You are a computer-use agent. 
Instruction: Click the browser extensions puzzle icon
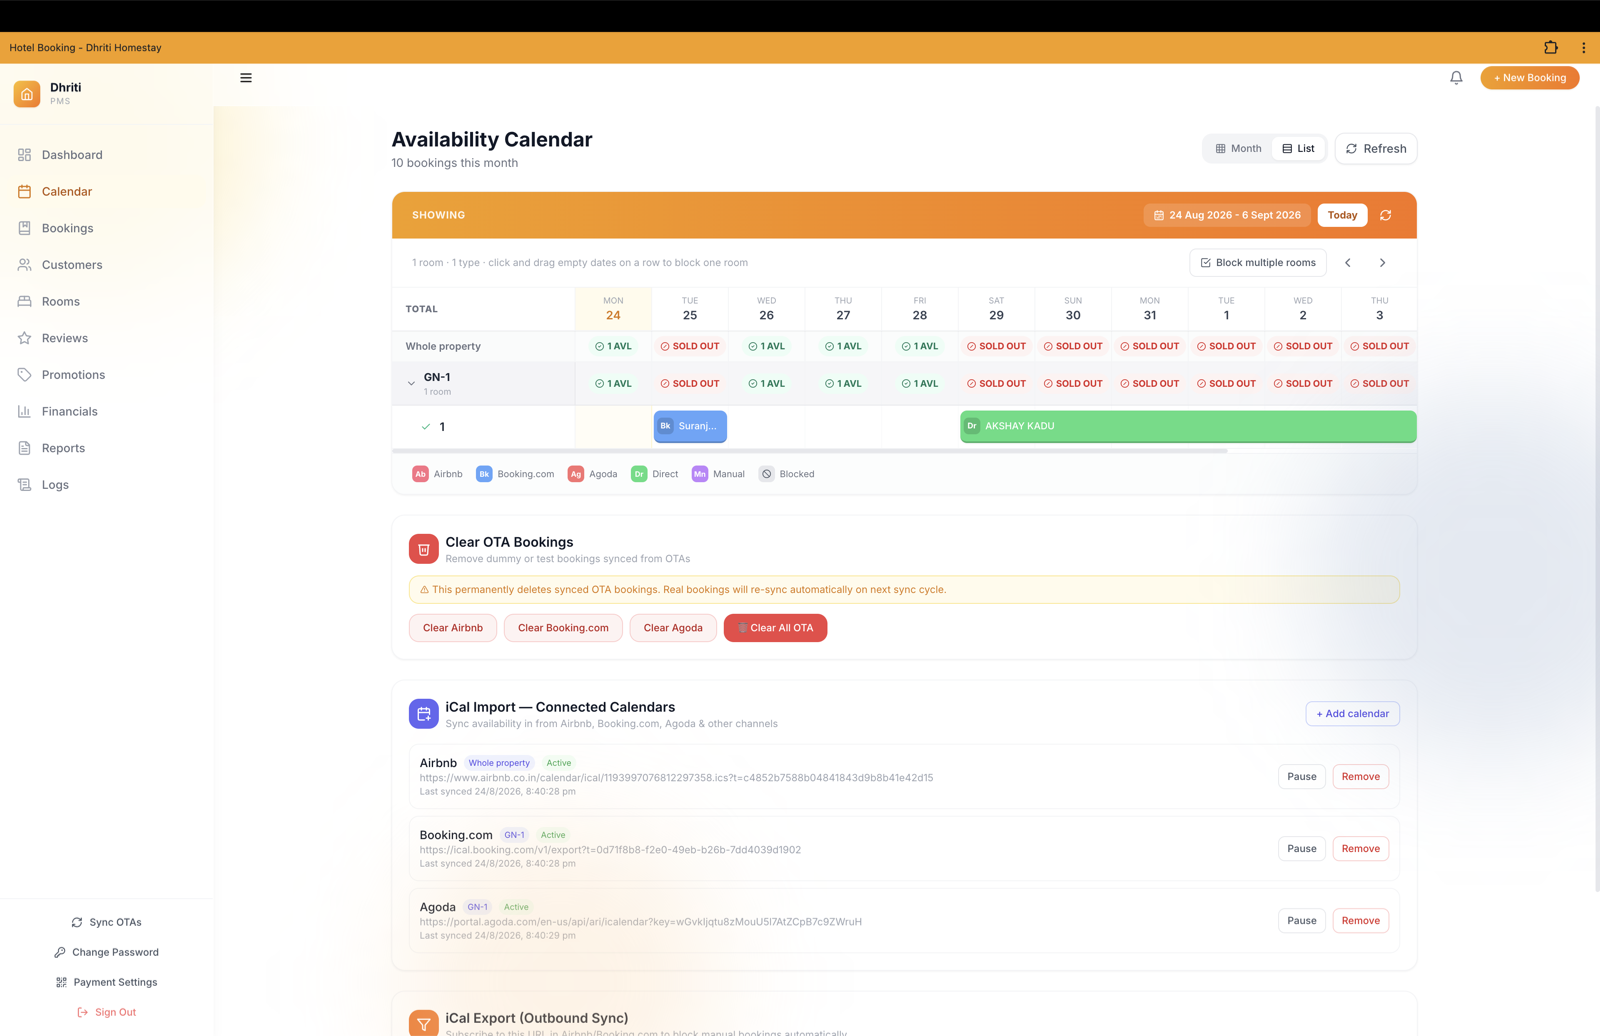1551,47
